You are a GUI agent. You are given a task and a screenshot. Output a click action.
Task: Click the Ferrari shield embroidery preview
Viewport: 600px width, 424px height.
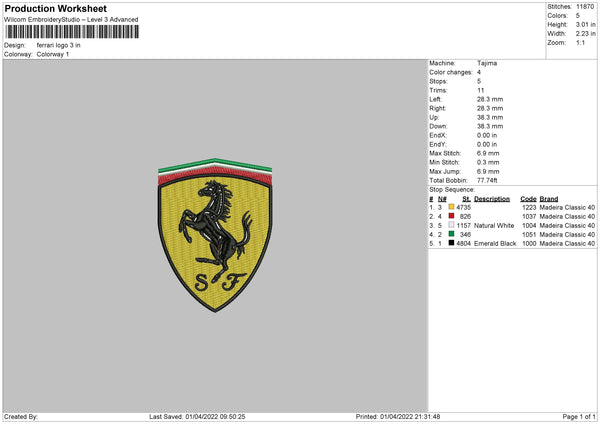(x=215, y=235)
